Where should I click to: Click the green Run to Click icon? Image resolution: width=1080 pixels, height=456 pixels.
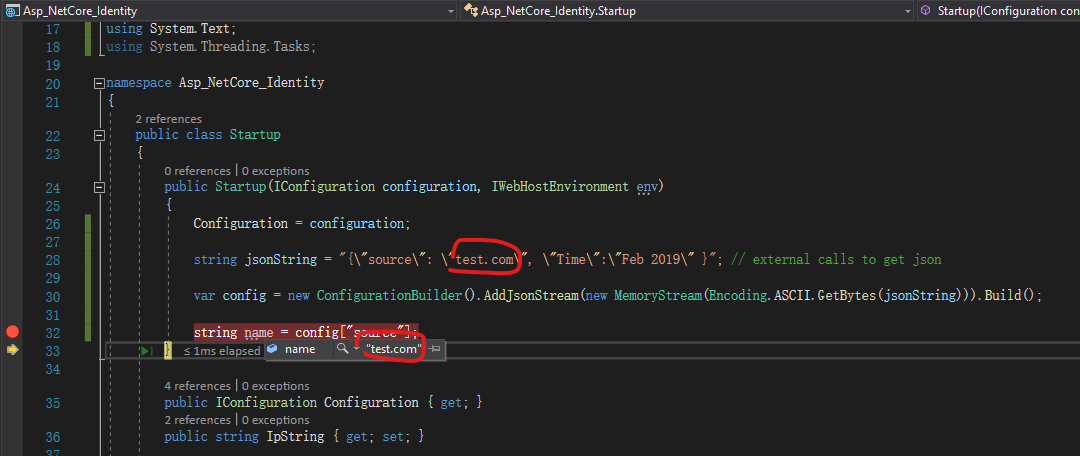147,351
